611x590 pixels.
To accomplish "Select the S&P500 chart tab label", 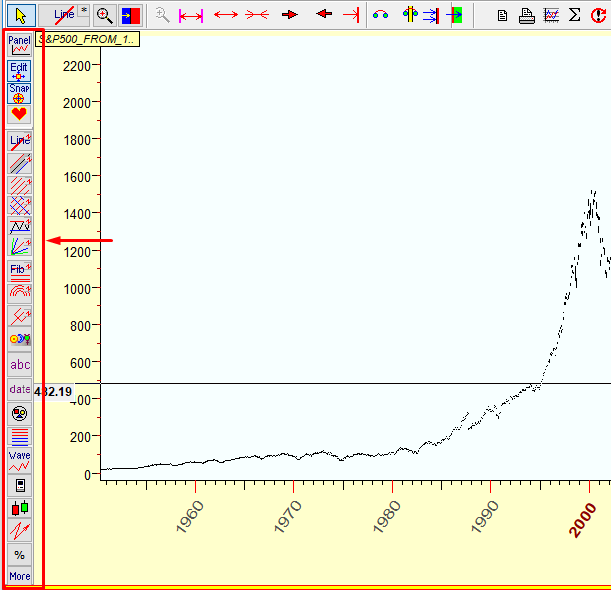I will 88,38.
